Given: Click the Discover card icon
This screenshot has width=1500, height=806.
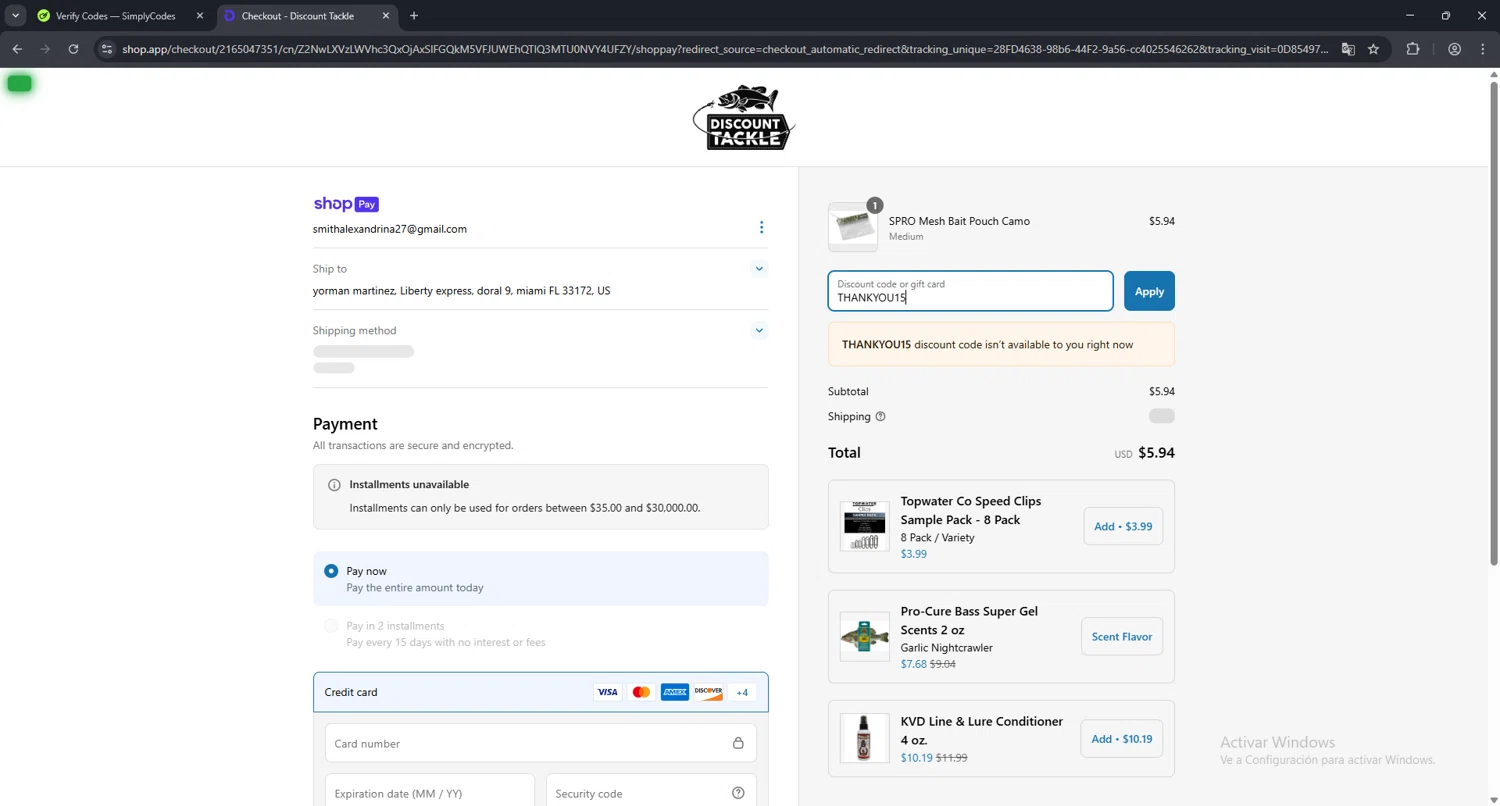Looking at the screenshot, I should click(708, 692).
